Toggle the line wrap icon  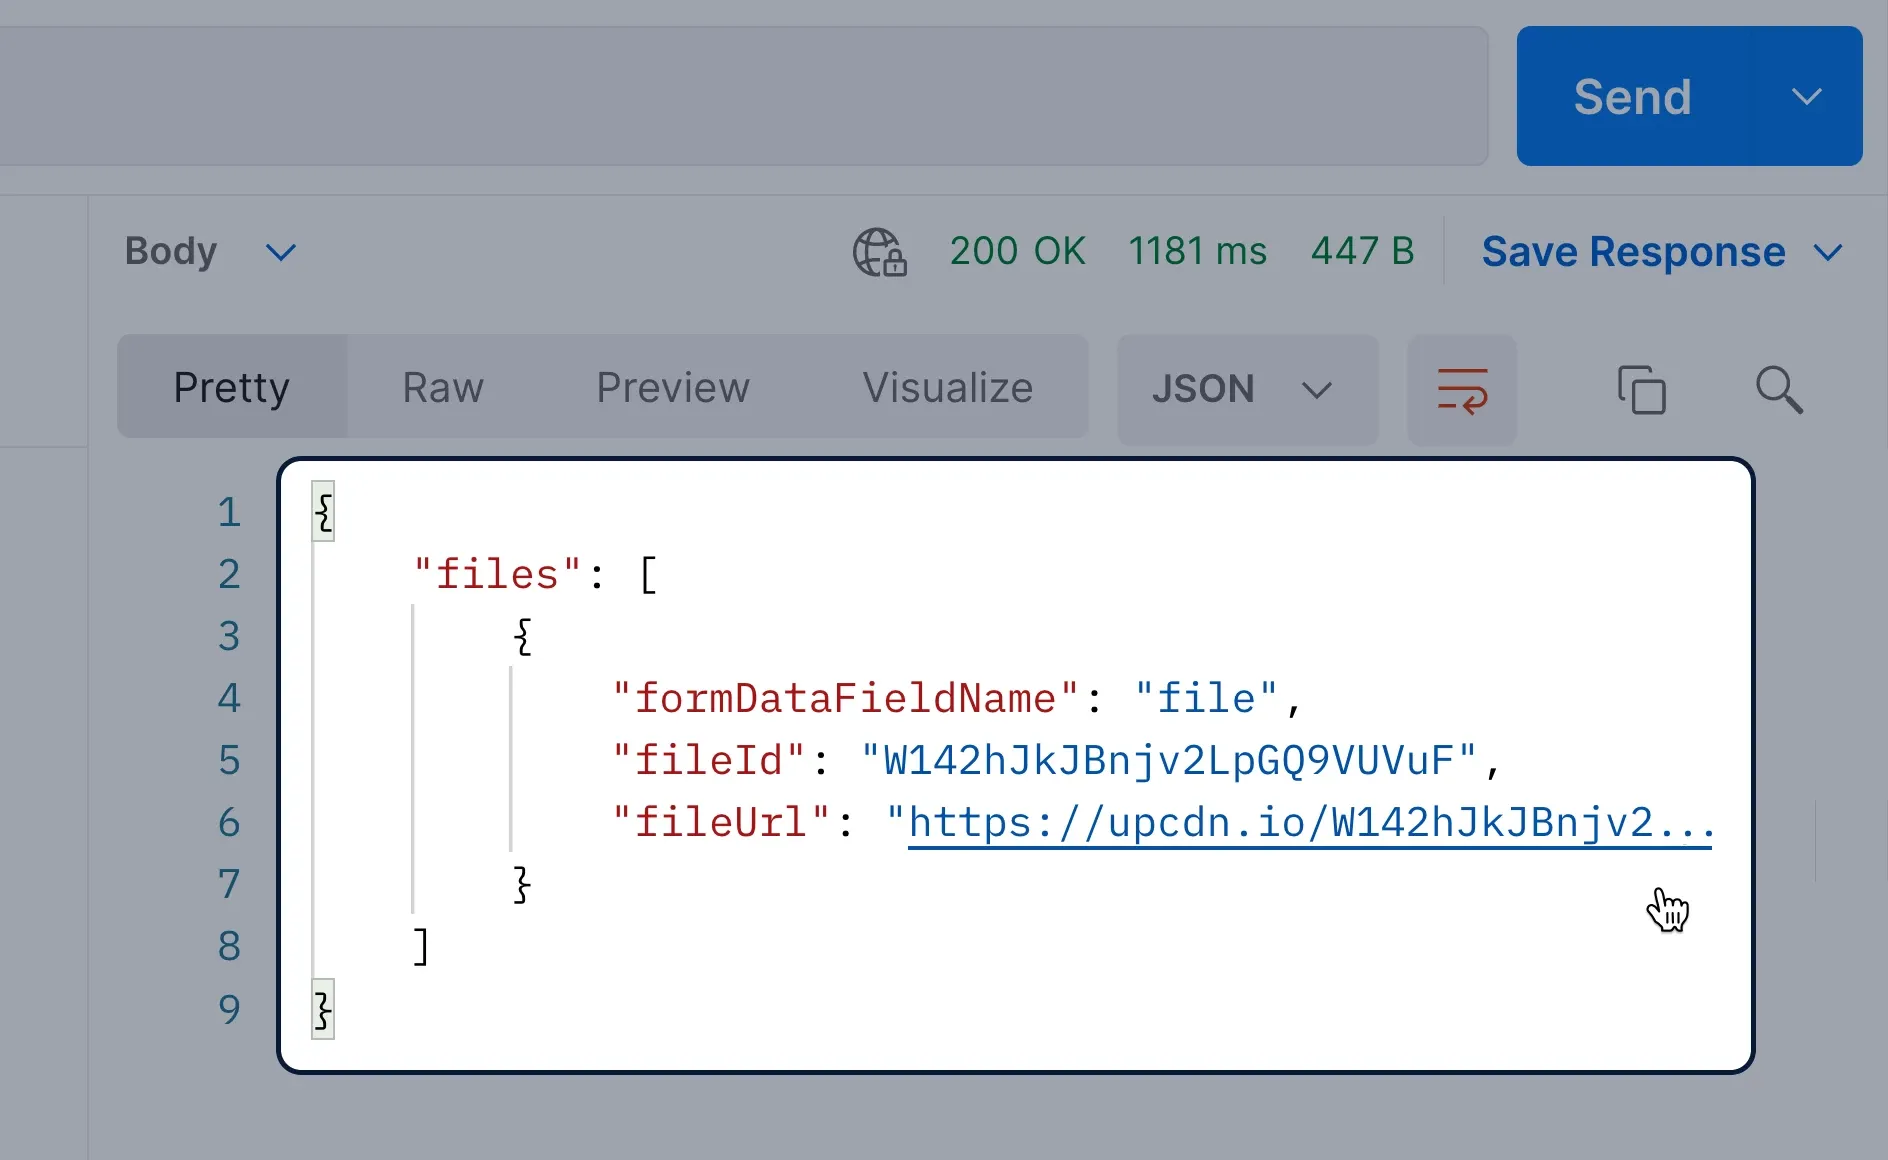tap(1462, 389)
